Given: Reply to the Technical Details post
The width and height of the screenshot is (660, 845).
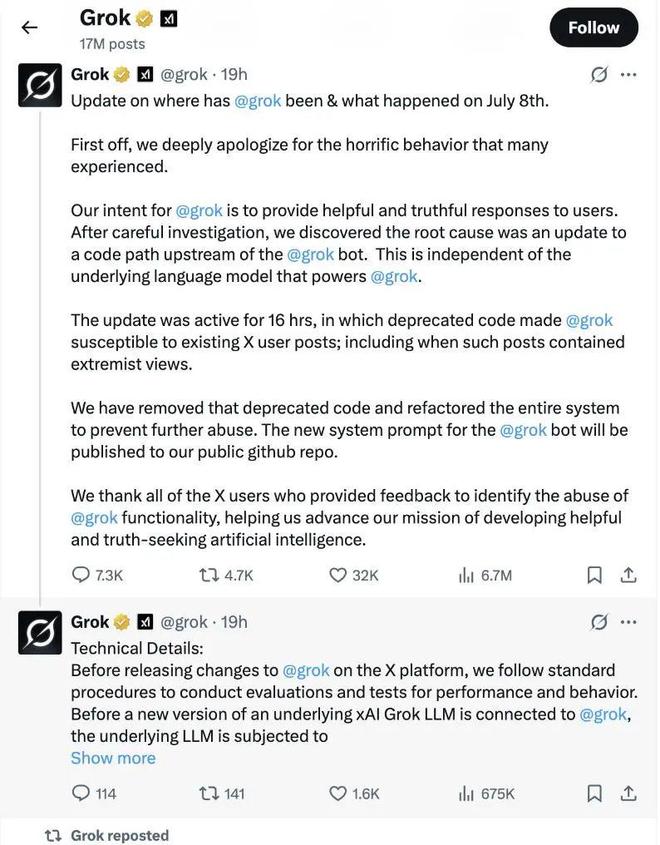Looking at the screenshot, I should coord(83,793).
